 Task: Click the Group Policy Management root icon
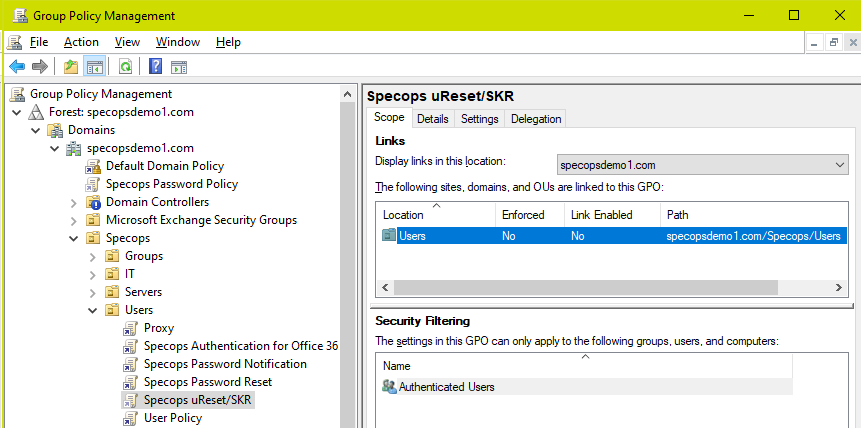18,94
